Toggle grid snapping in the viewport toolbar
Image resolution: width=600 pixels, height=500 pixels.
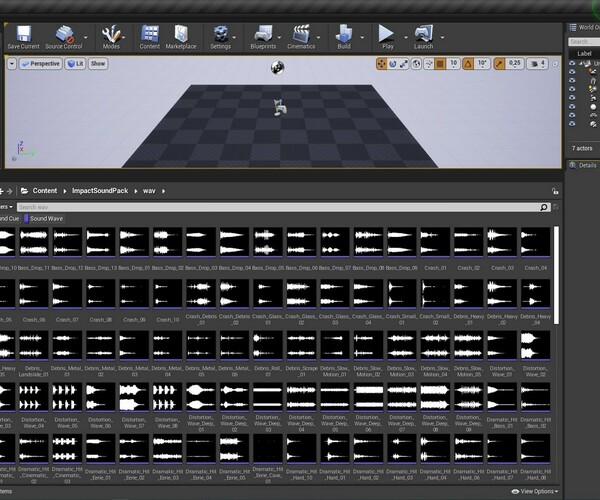coord(440,64)
